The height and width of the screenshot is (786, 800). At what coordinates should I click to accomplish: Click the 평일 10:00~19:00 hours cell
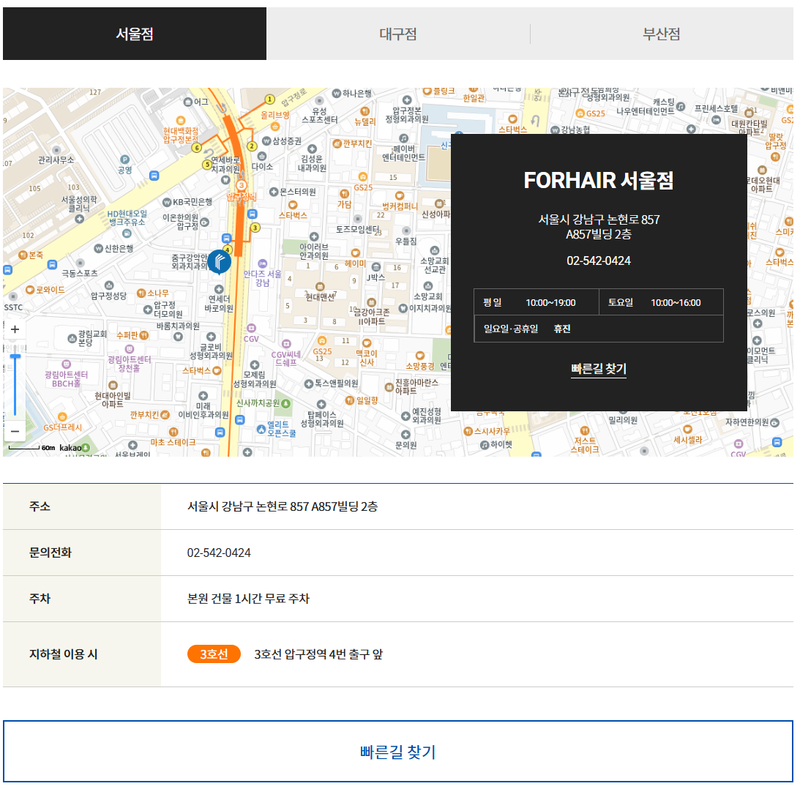coord(536,302)
